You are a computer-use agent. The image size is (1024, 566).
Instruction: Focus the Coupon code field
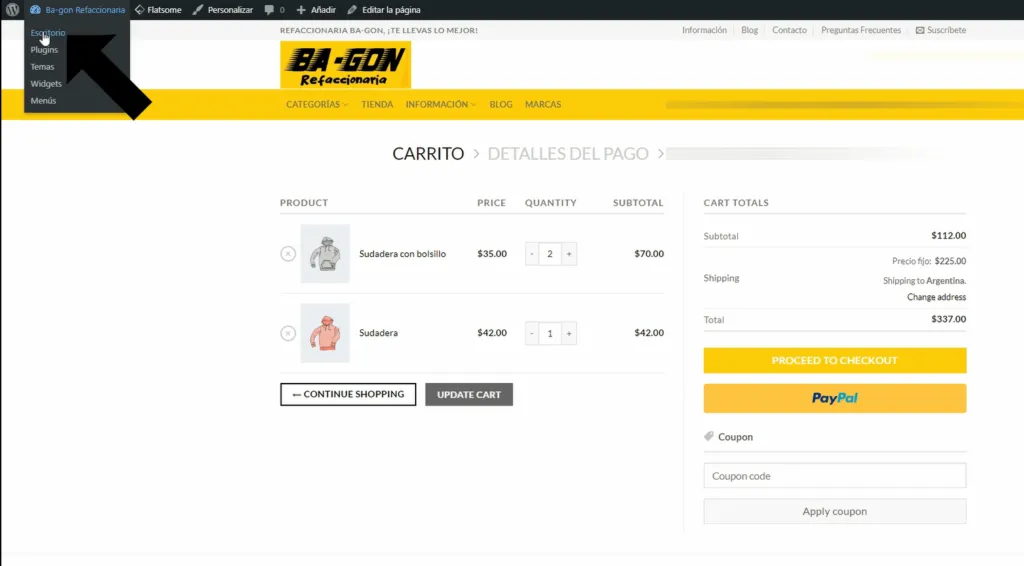[x=835, y=476]
